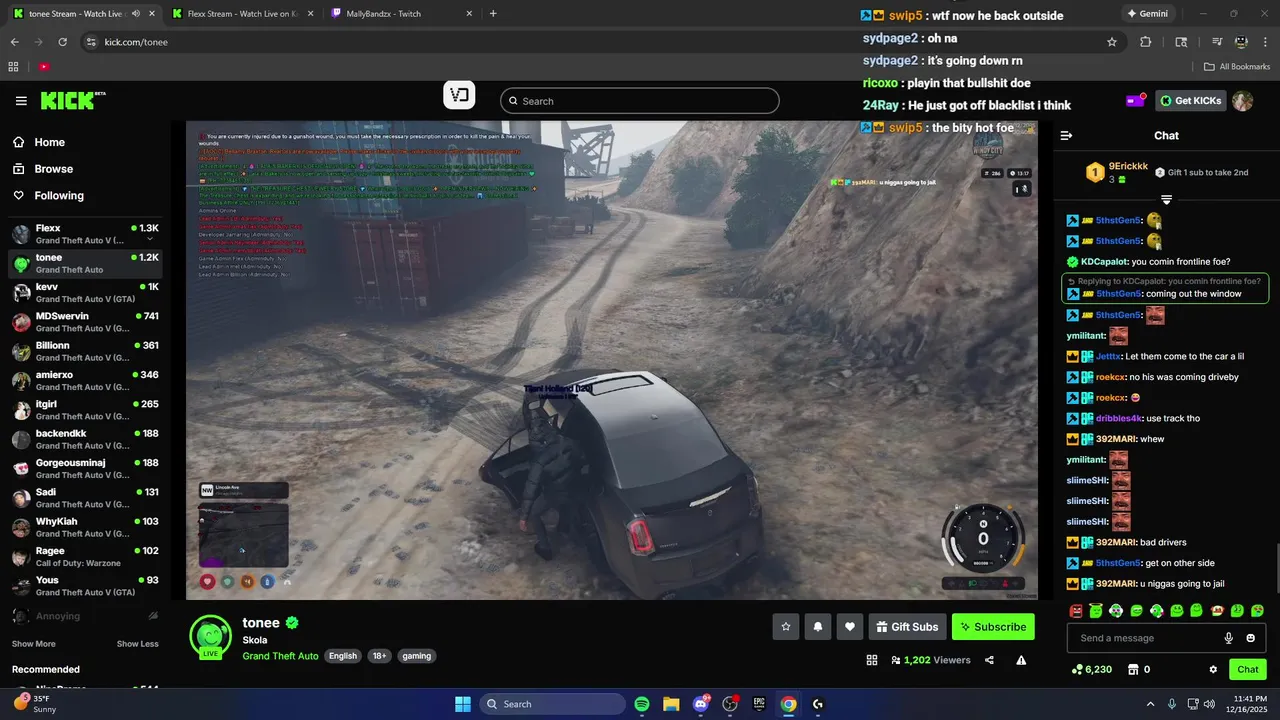This screenshot has width=1280, height=720.
Task: Open the Chrome extensions puzzle icon
Action: [x=1146, y=42]
